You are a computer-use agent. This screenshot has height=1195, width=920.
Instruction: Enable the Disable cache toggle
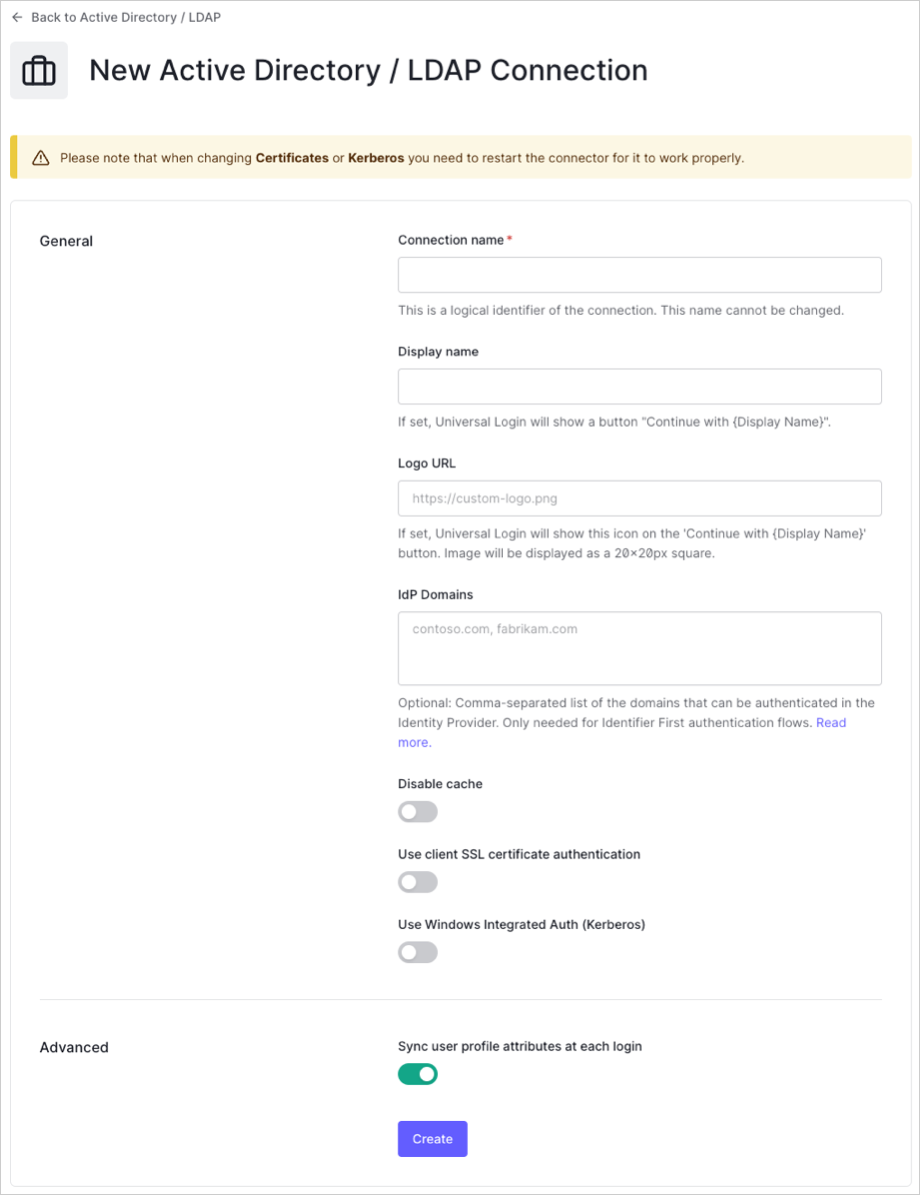pos(417,811)
